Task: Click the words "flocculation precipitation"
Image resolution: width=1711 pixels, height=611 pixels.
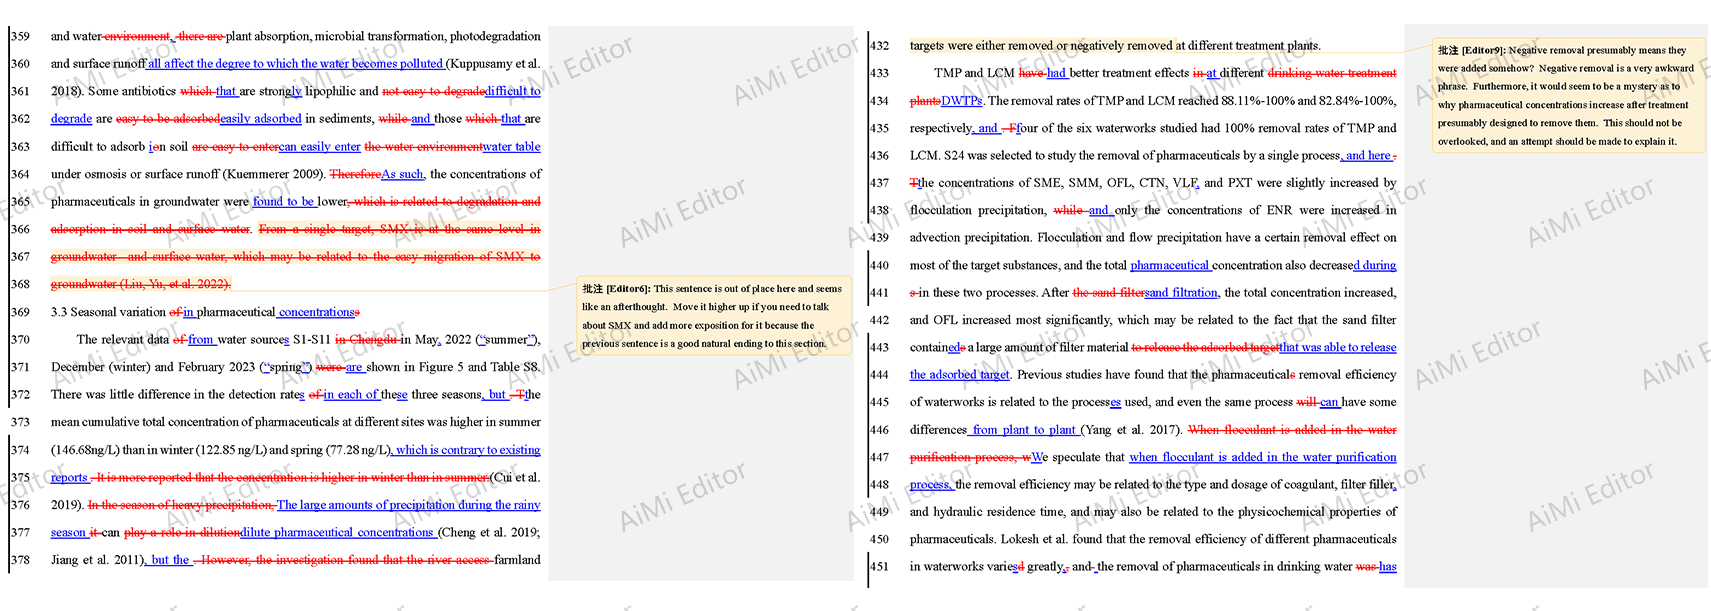Action: pyautogui.click(x=978, y=210)
